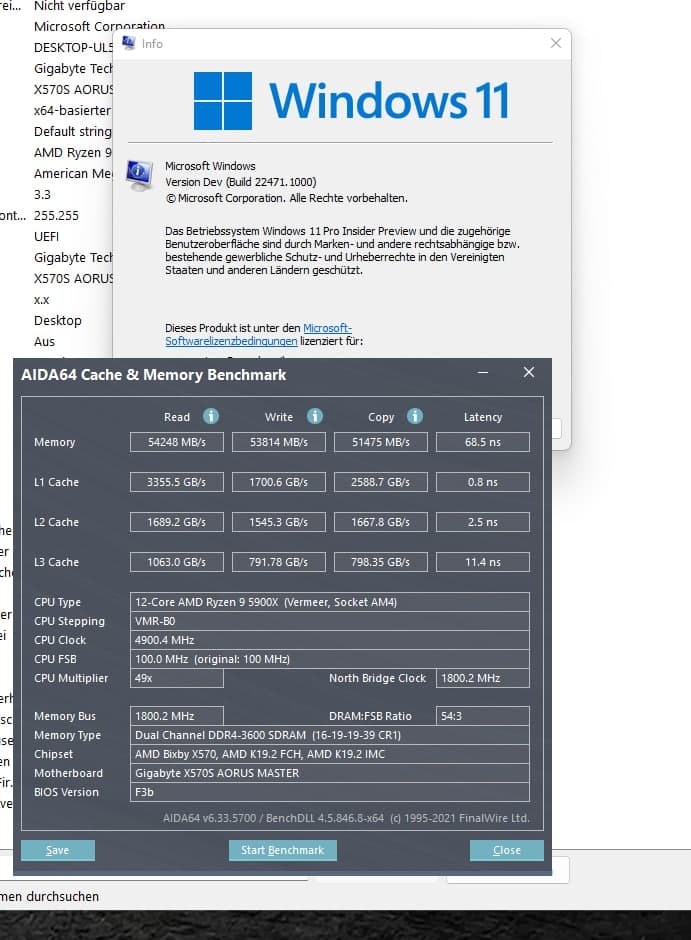Select L1 Cache copy 2588.7 GB/s
This screenshot has height=940, width=691.
tap(381, 482)
